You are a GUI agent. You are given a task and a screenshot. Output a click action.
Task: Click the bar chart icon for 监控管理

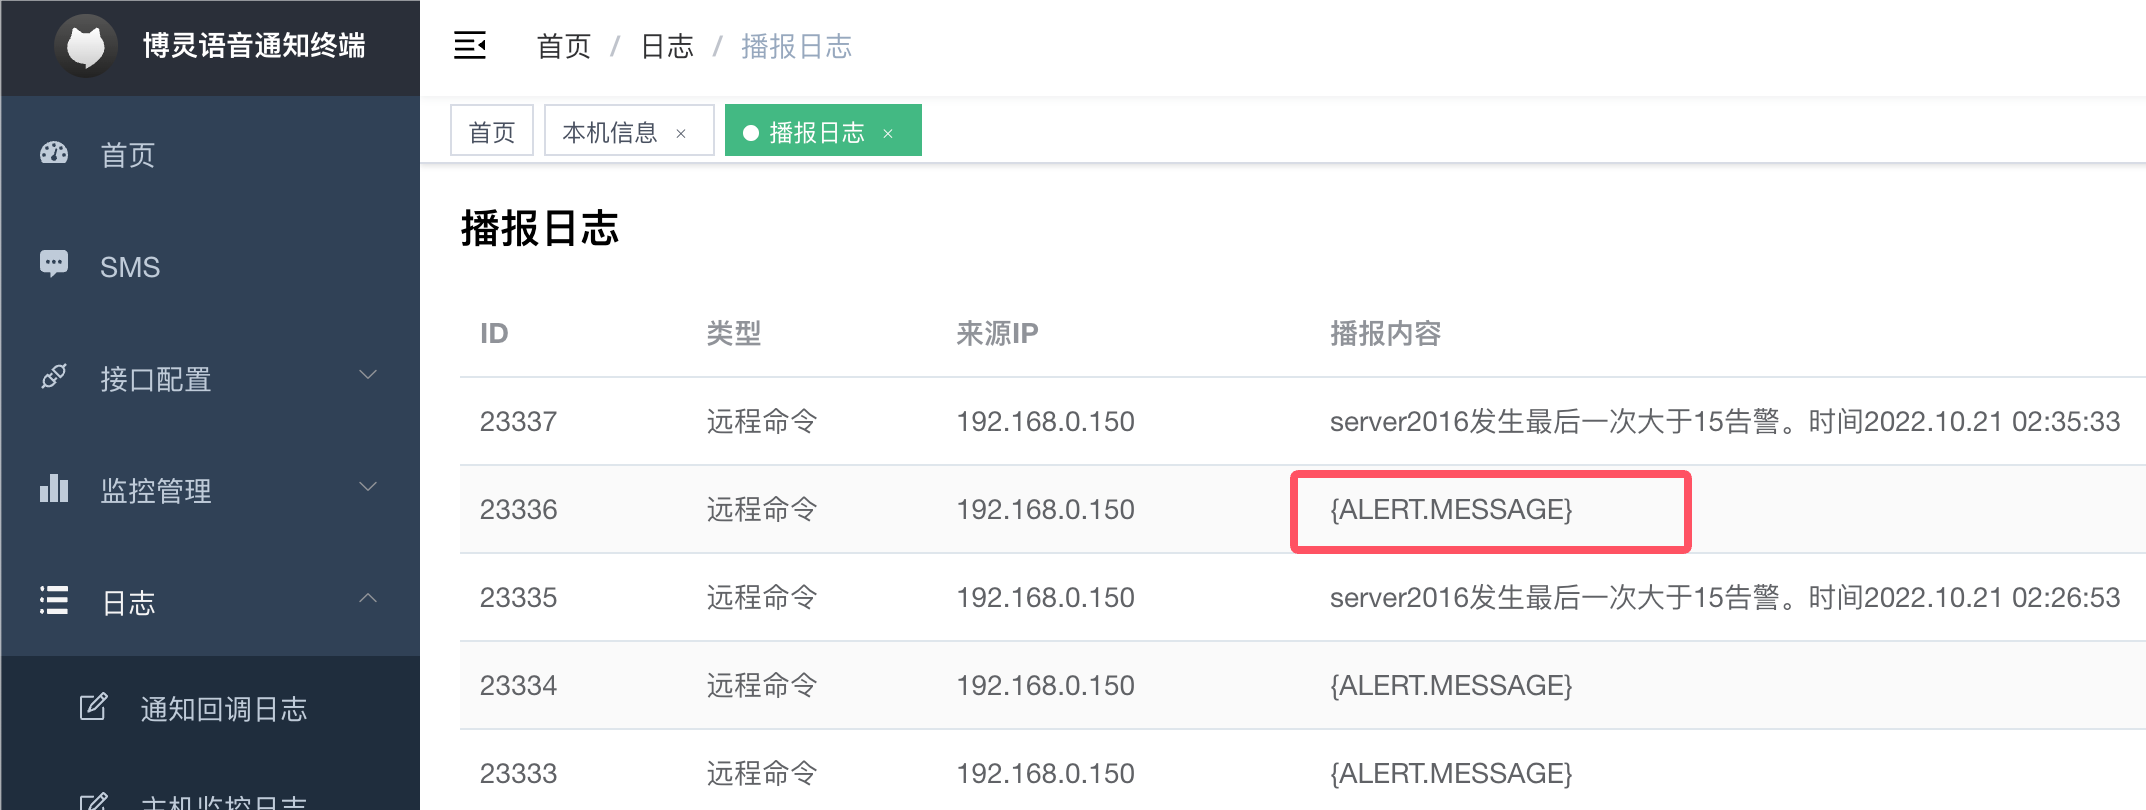tap(54, 489)
